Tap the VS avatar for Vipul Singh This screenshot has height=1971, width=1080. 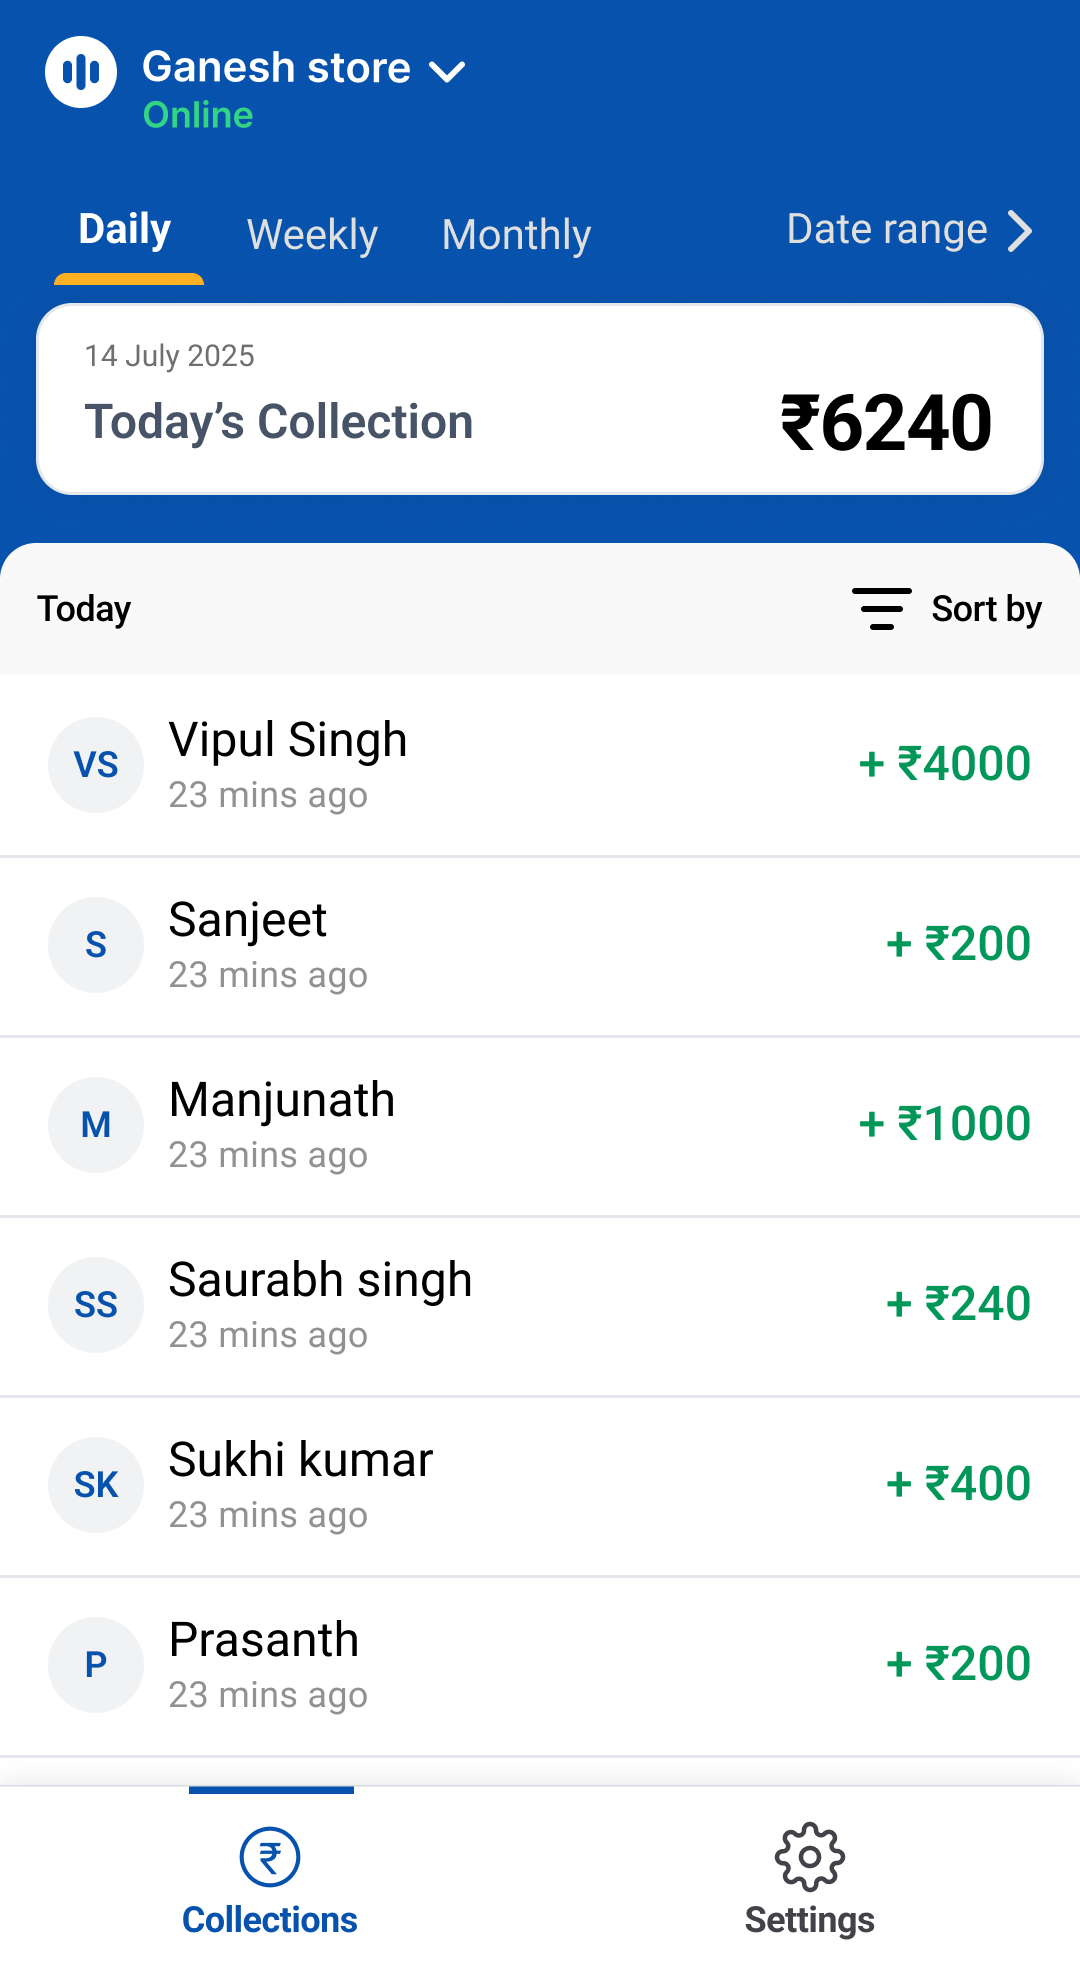point(96,765)
